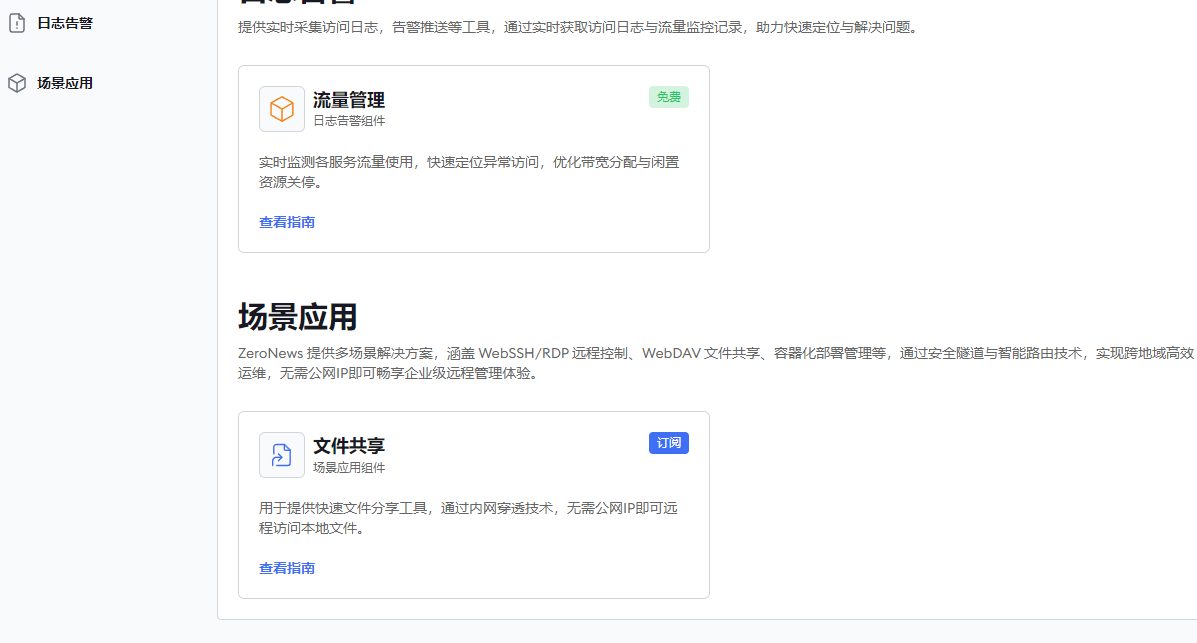Click the blue 订阅 badge
Viewport: 1197px width, 643px height.
click(x=669, y=443)
